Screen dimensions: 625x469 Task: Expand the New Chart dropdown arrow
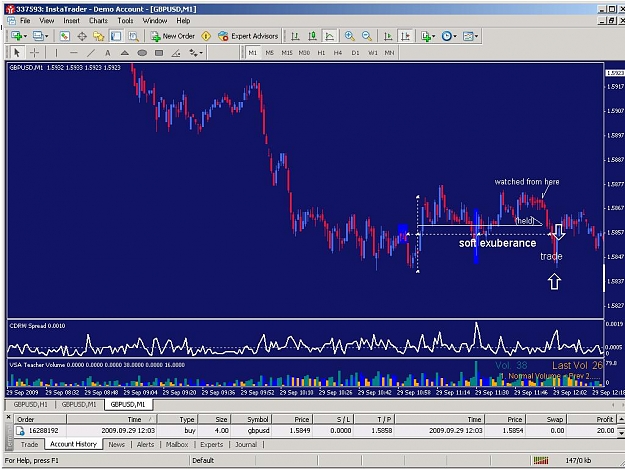click(x=26, y=36)
